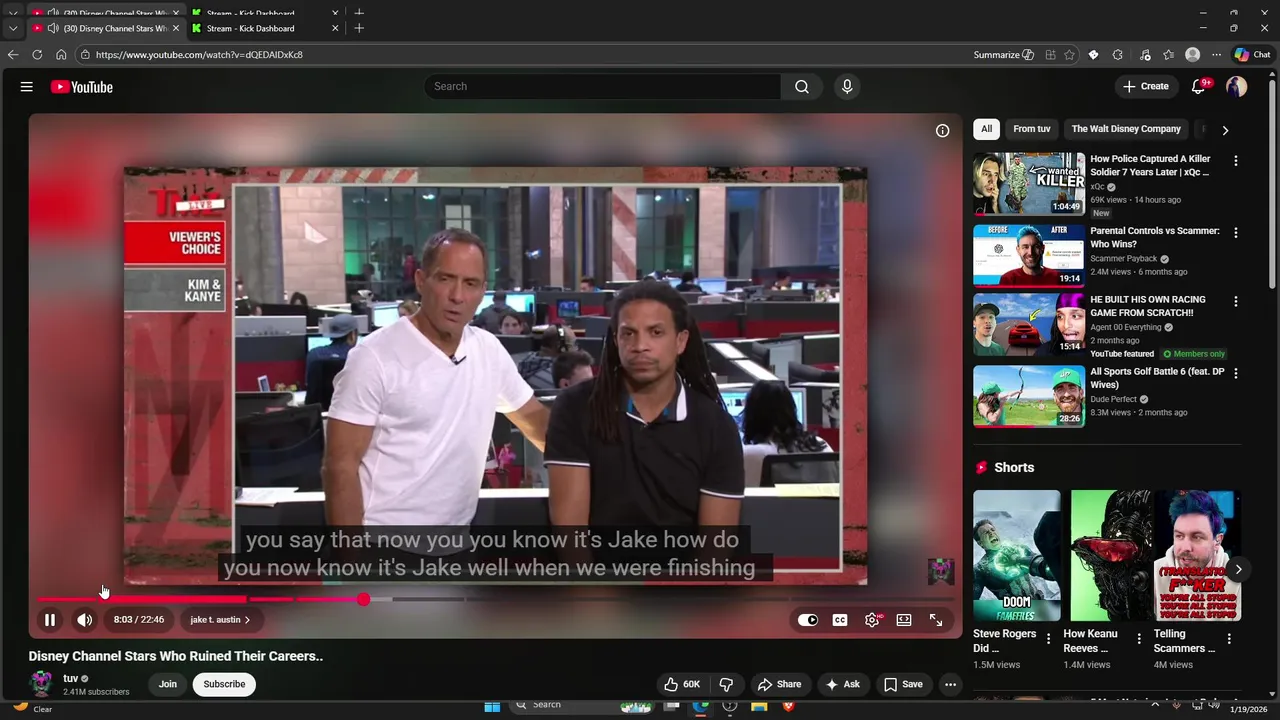The height and width of the screenshot is (720, 1280).
Task: Show next Shorts with arrow
Action: 1238,569
